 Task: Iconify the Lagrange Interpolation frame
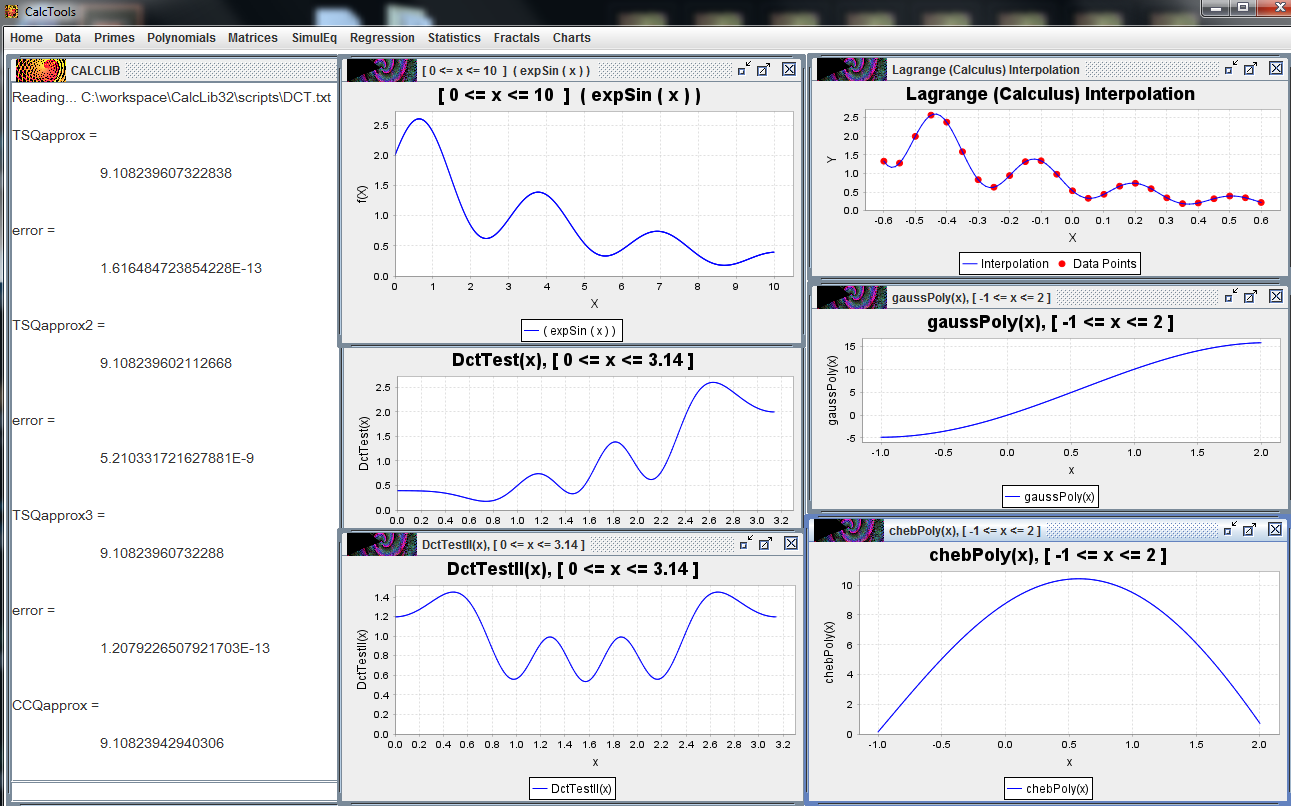click(x=1231, y=68)
